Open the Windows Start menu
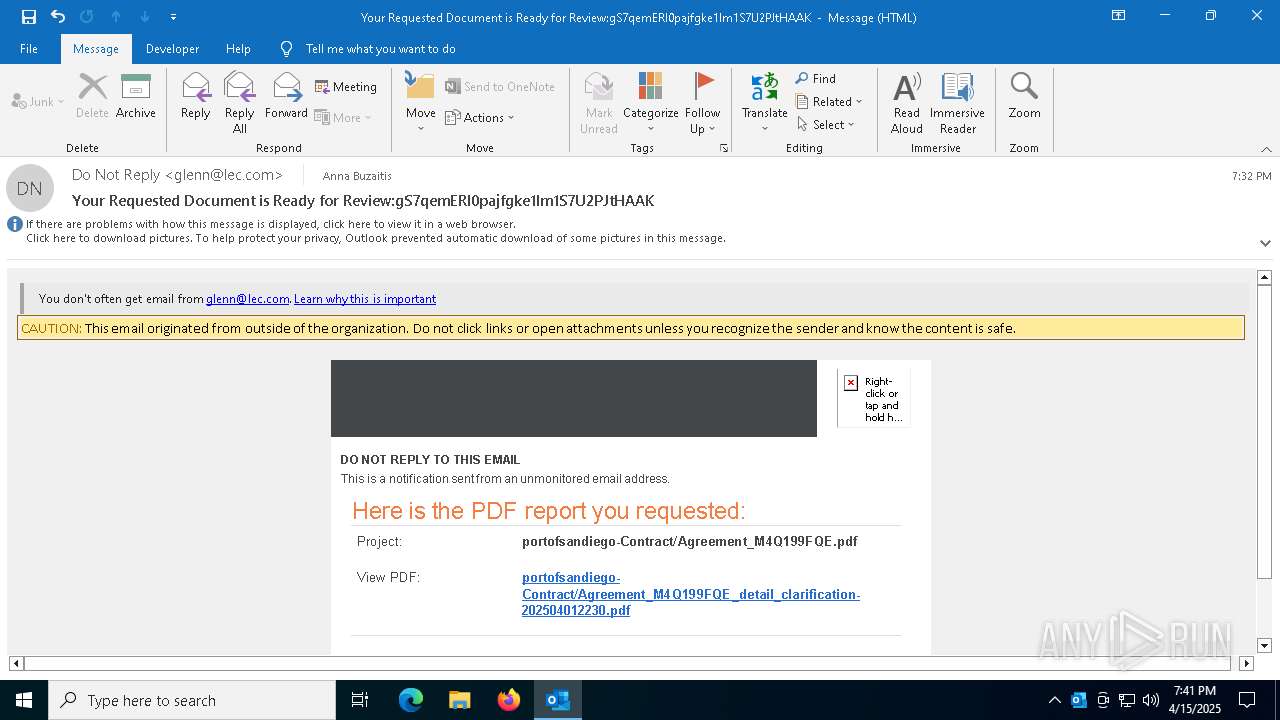Screen dimensions: 1280x720 pyautogui.click(x=24, y=700)
